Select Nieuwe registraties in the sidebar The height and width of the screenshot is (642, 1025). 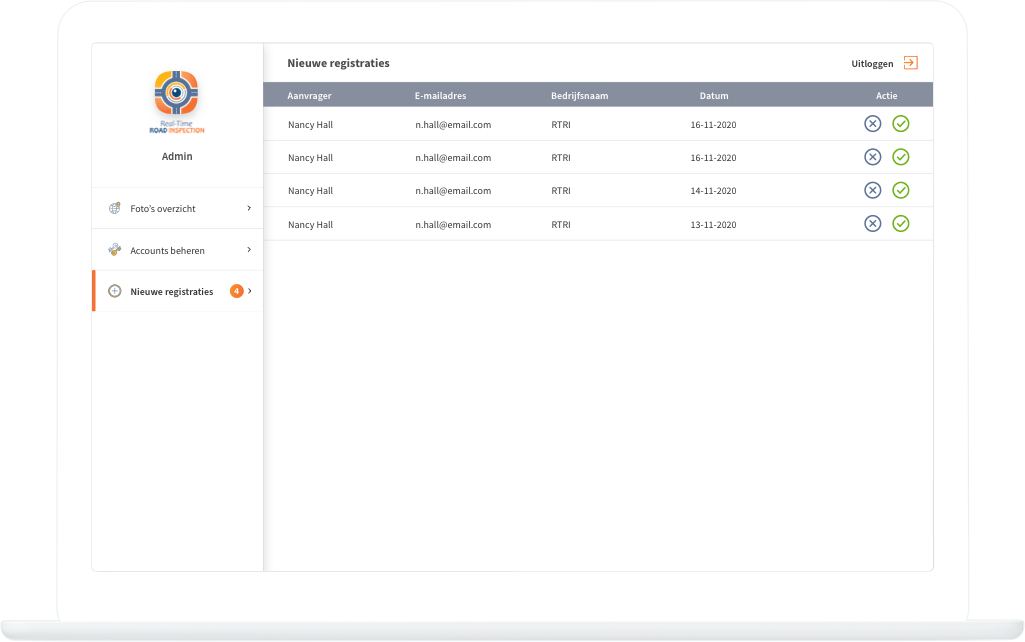(178, 291)
